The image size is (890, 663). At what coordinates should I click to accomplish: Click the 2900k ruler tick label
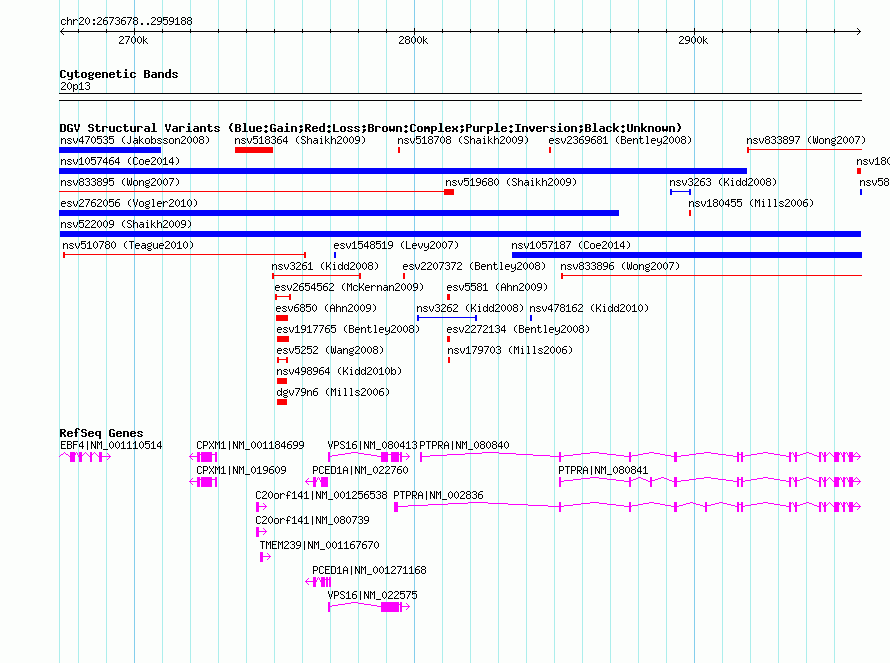click(x=693, y=40)
